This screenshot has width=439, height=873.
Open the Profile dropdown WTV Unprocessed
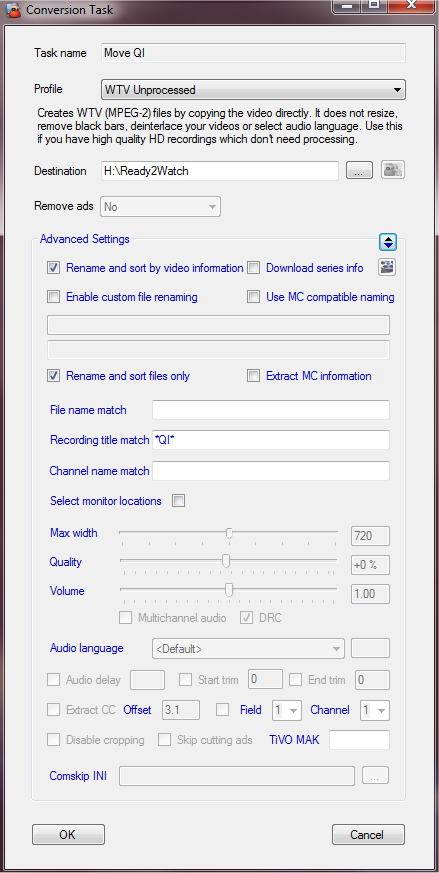(253, 90)
